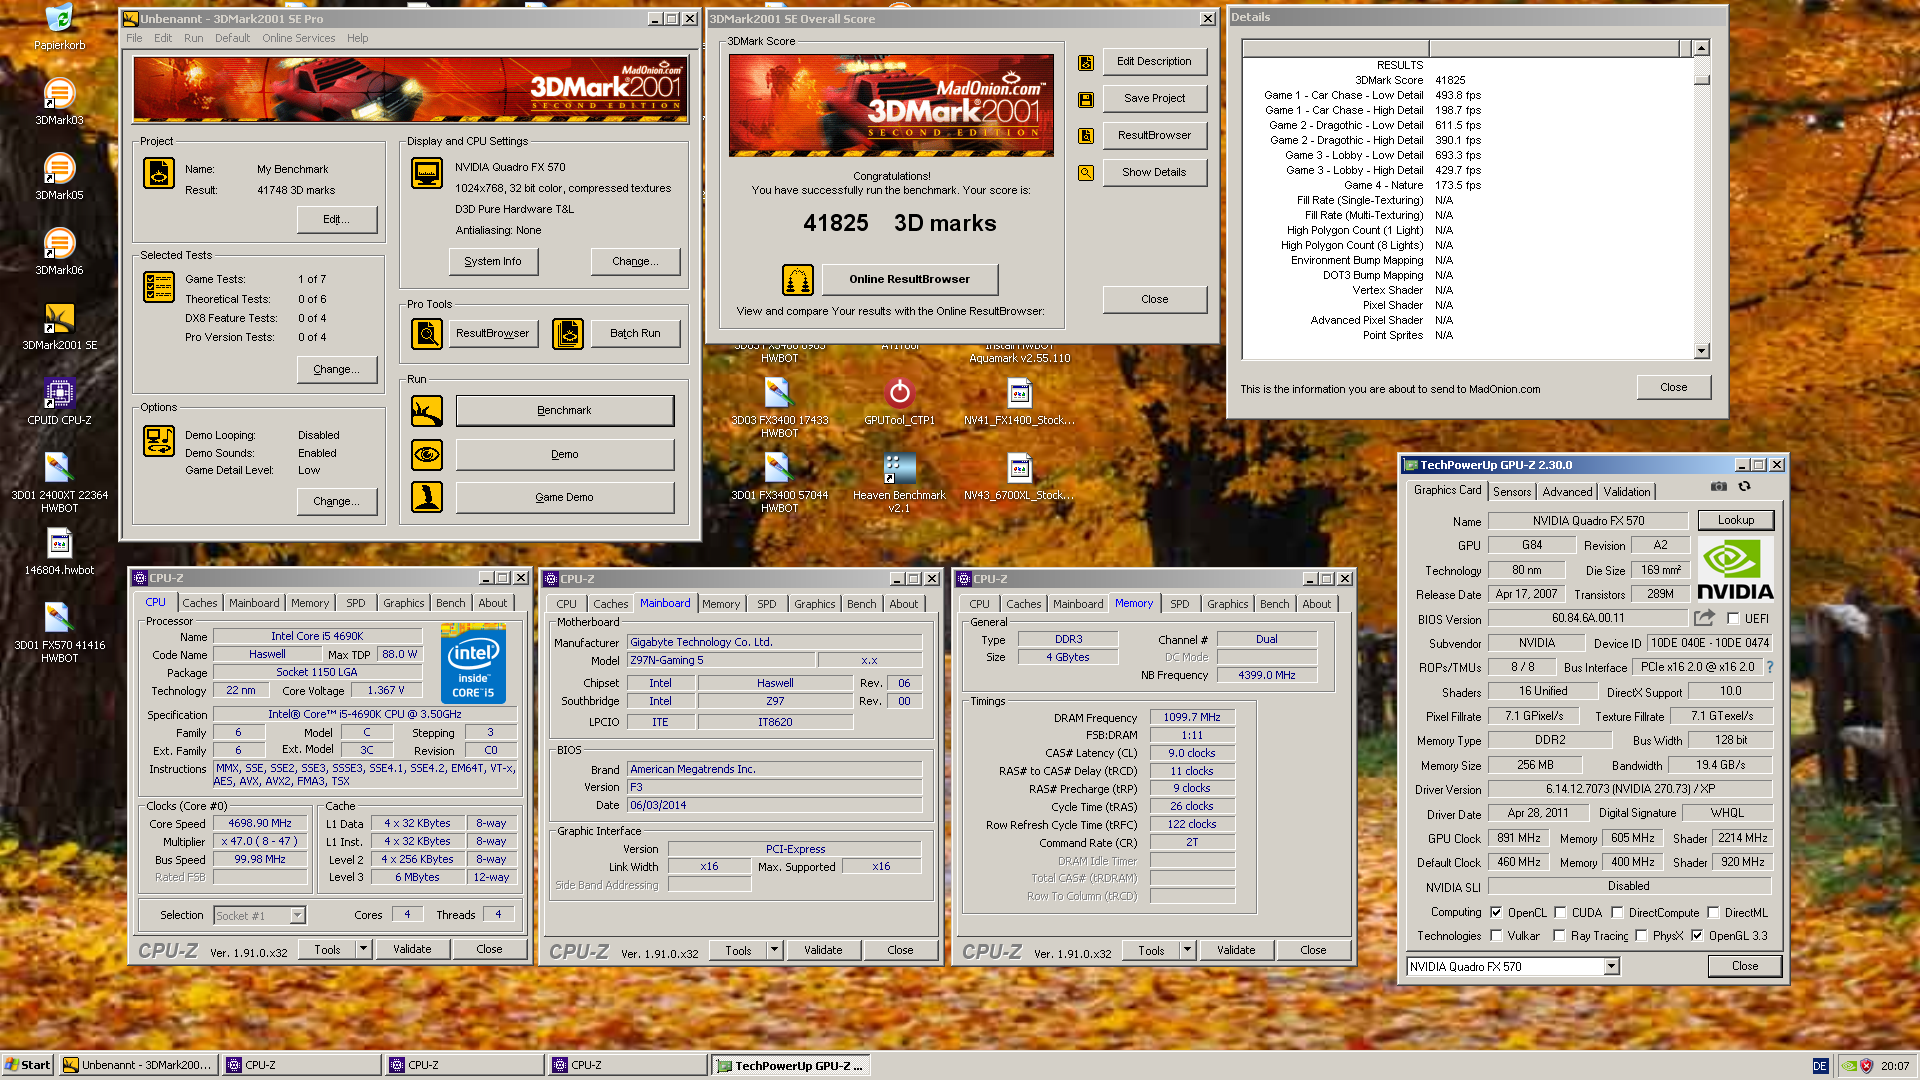Click the Bus Interface question mark help
The image size is (1920, 1080).
click(x=1769, y=667)
